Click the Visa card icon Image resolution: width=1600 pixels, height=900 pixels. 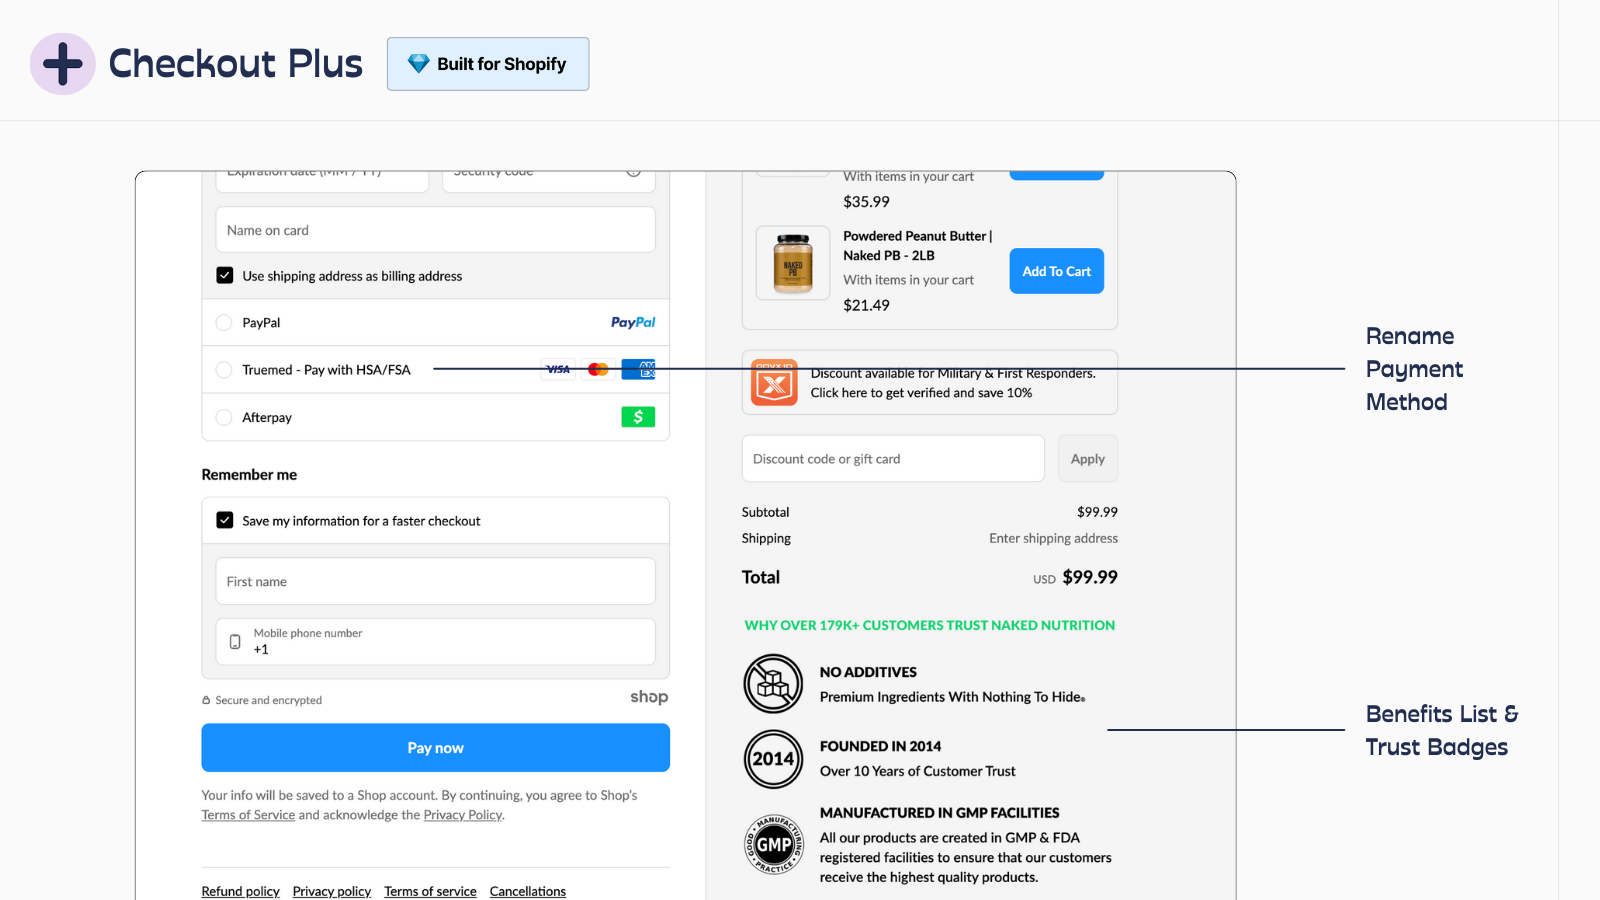click(558, 369)
